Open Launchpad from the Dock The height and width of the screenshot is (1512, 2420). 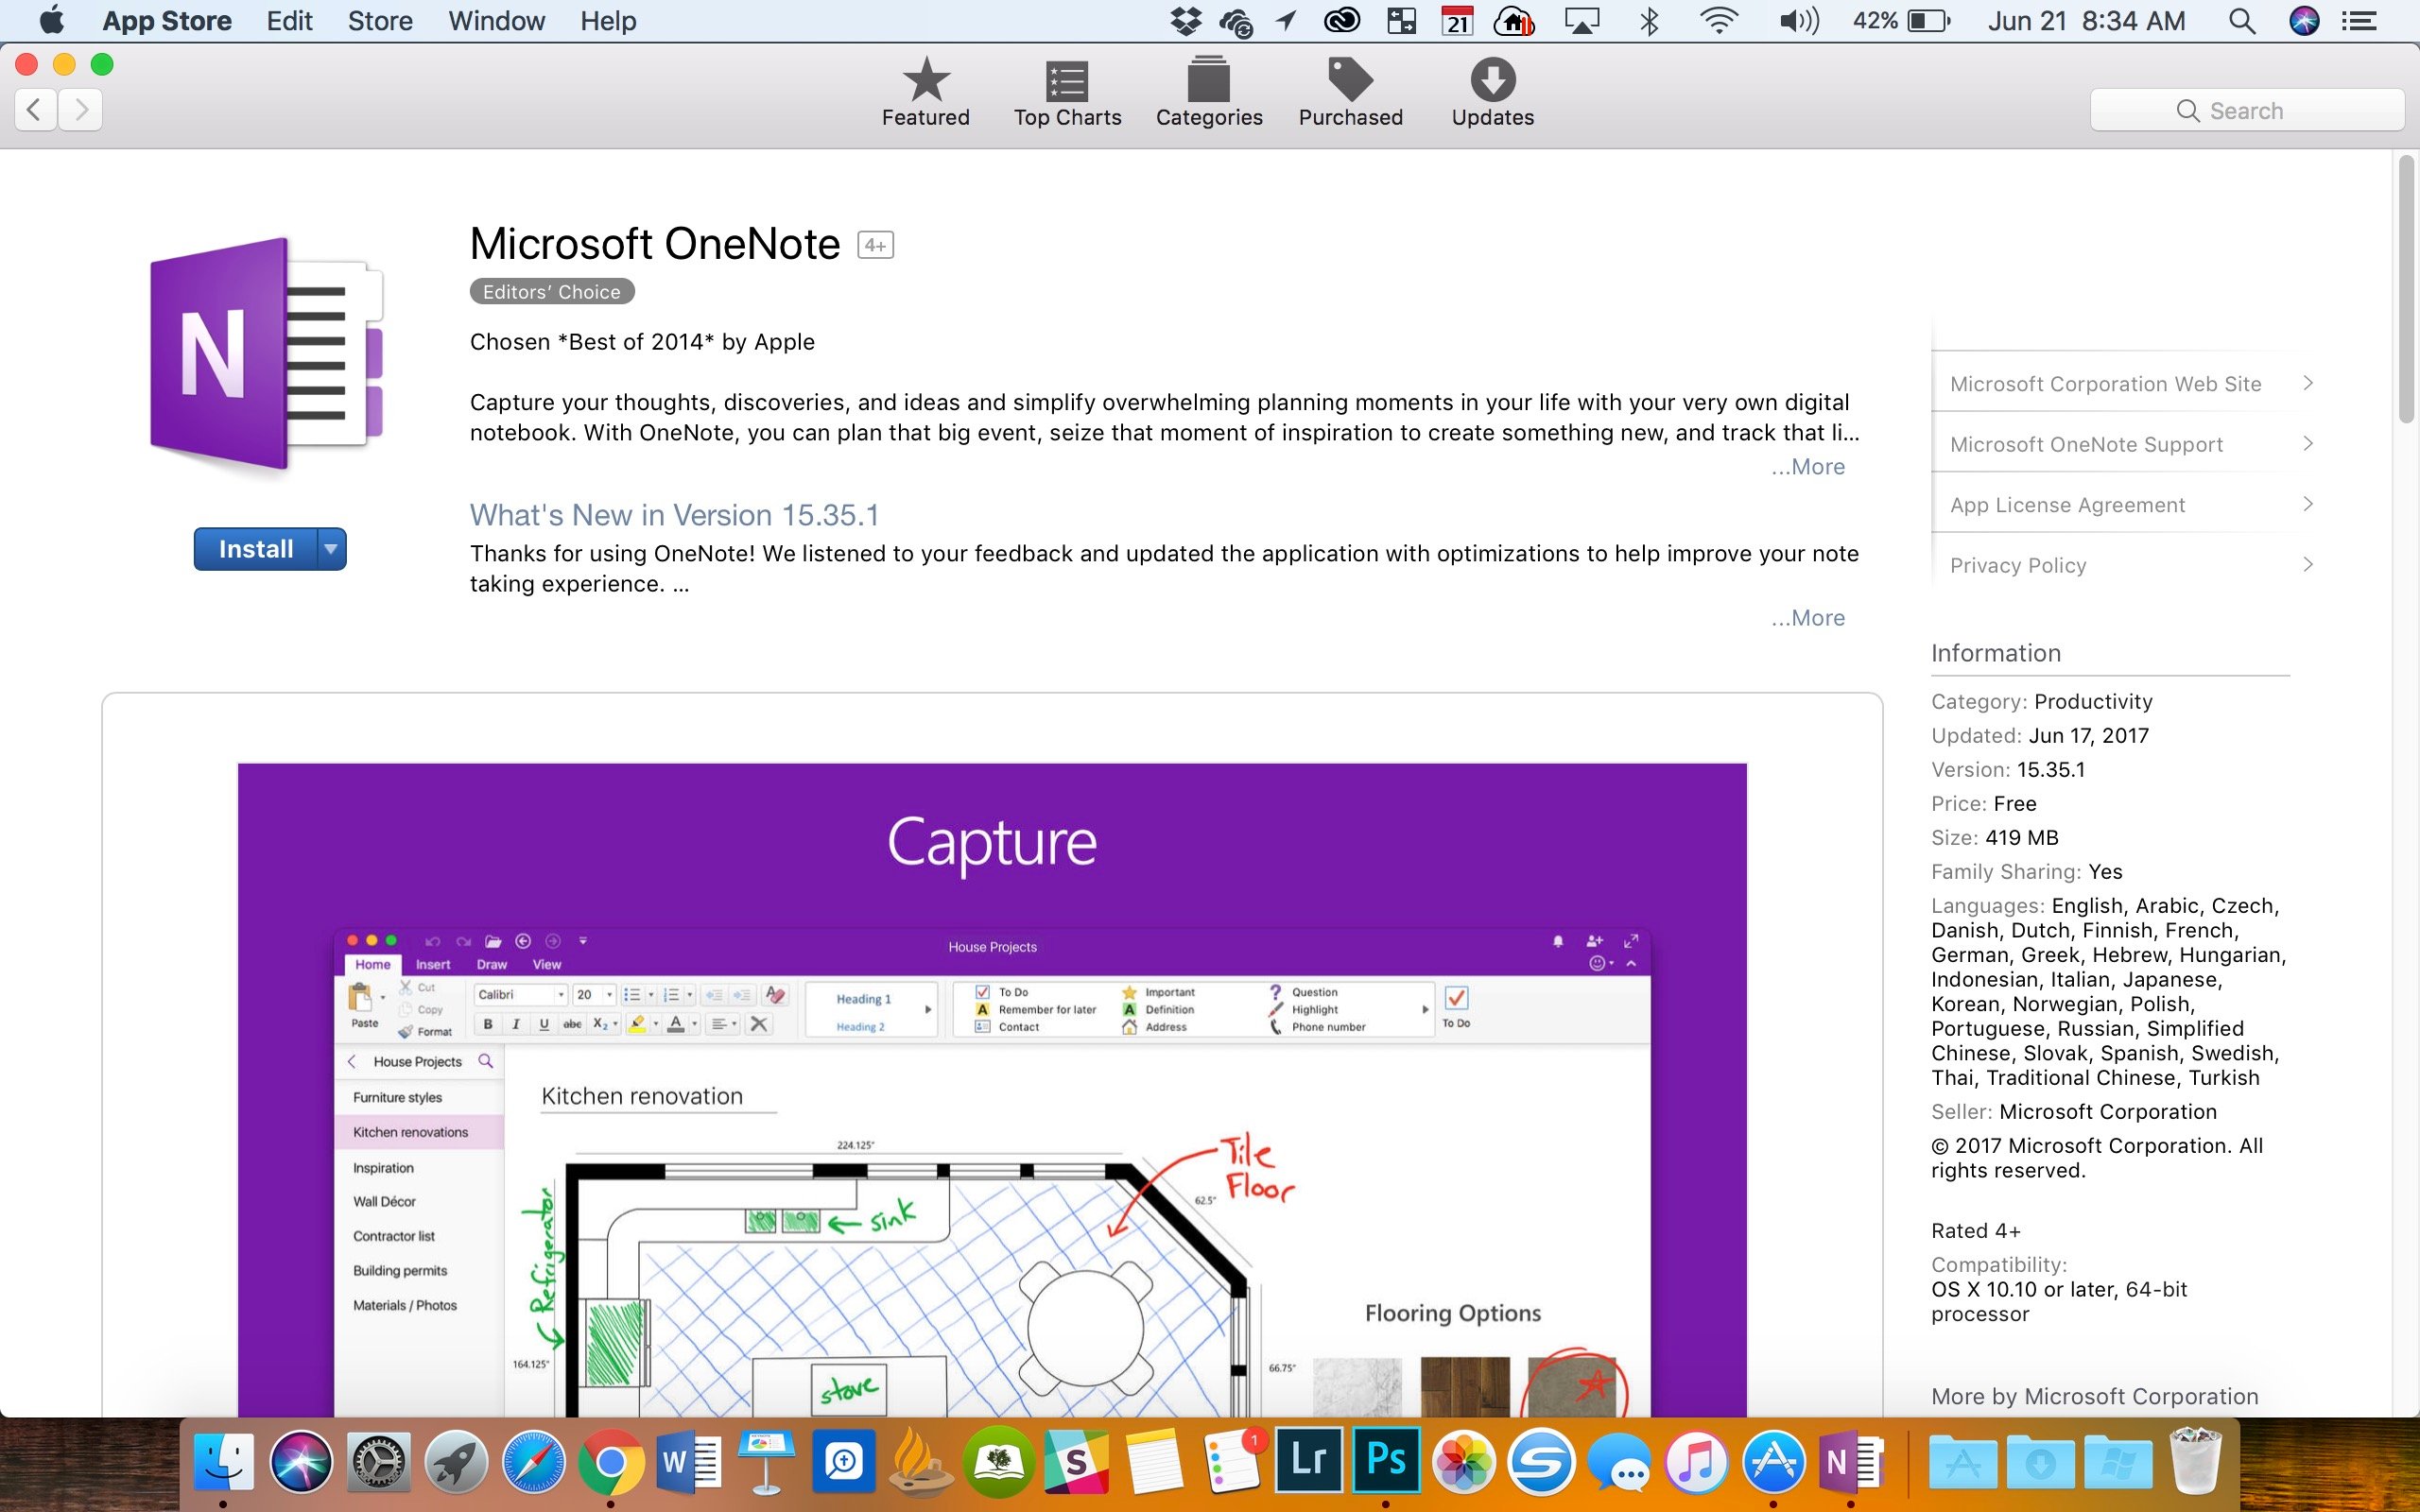pyautogui.click(x=456, y=1462)
